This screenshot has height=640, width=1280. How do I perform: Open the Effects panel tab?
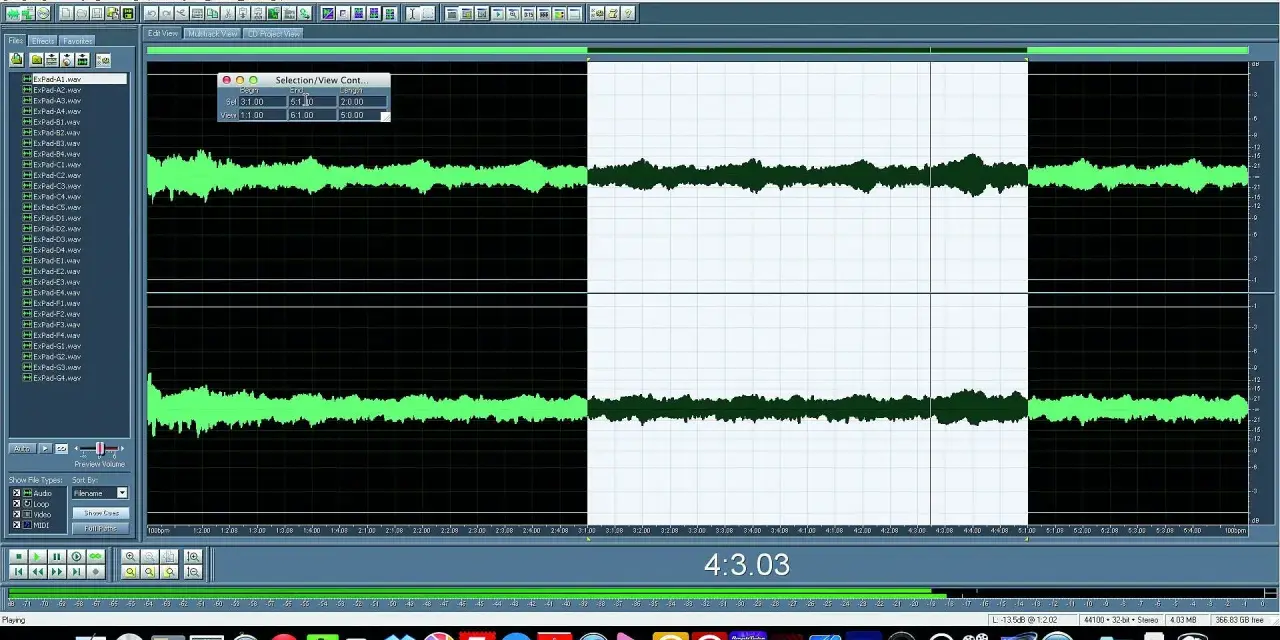point(43,41)
